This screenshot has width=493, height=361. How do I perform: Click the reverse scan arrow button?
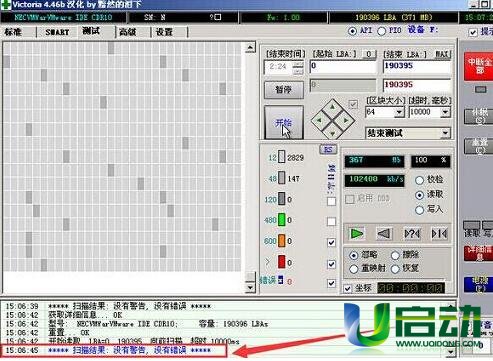384,234
